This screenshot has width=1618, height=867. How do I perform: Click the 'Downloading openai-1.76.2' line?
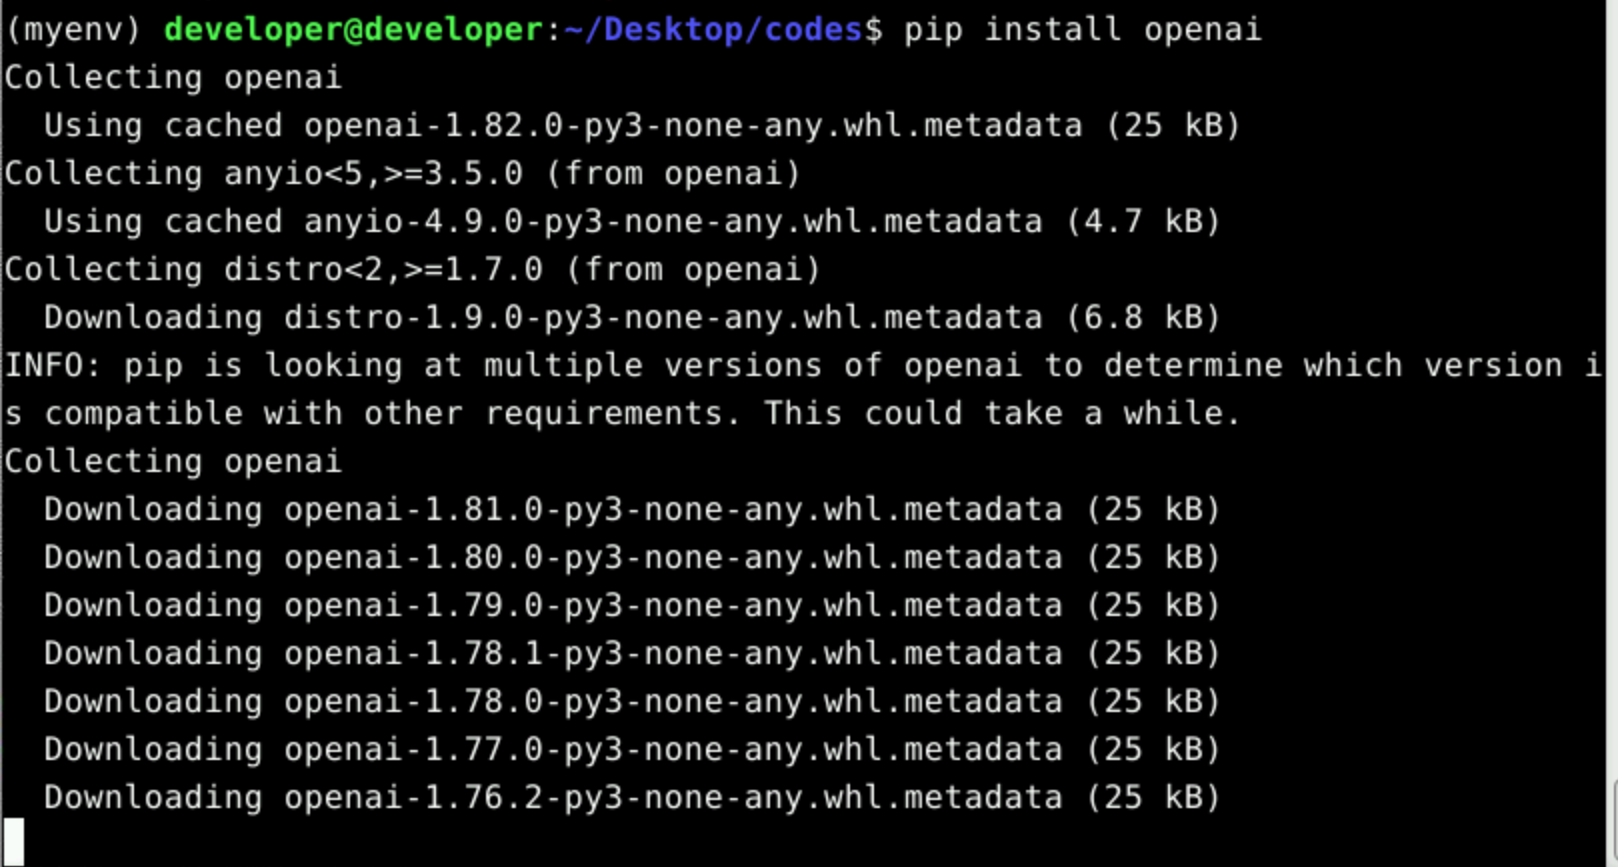click(631, 798)
